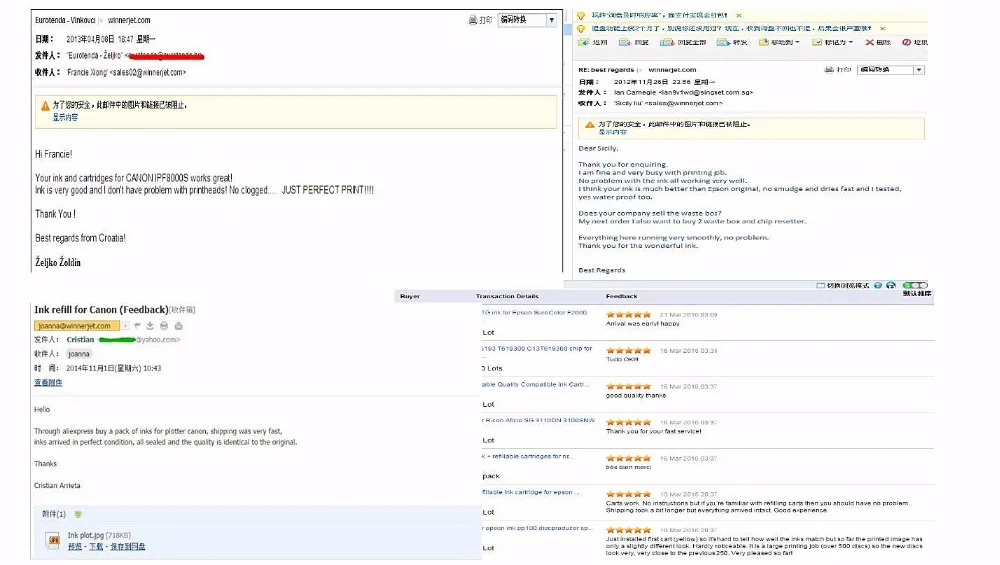Viewport: 1000px width, 565px height.
Task: Click 'Ink plot.jpg' attachment thumbnail icon
Action: click(54, 541)
